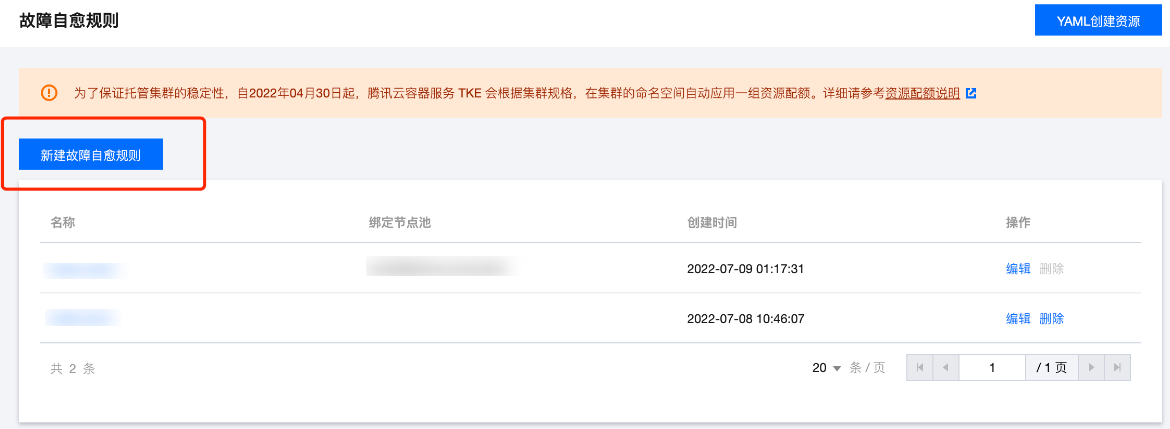Screen dimensions: 1170x429
Task: Open the external link icon after 资源配额说明
Action: click(x=971, y=94)
